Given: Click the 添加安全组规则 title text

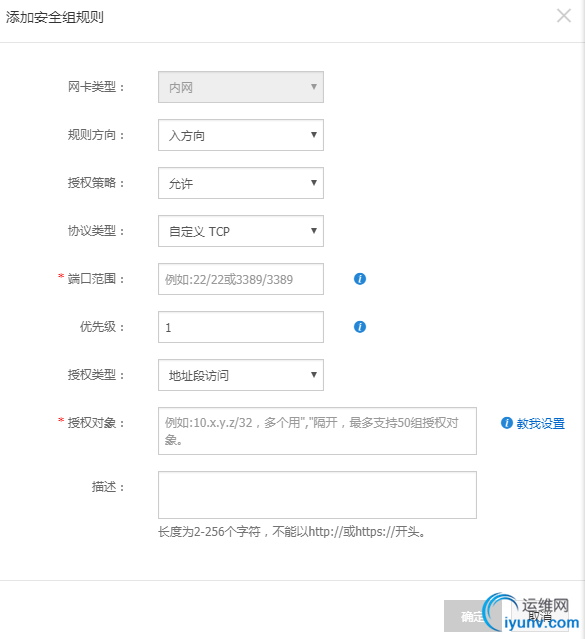Looking at the screenshot, I should point(55,18).
